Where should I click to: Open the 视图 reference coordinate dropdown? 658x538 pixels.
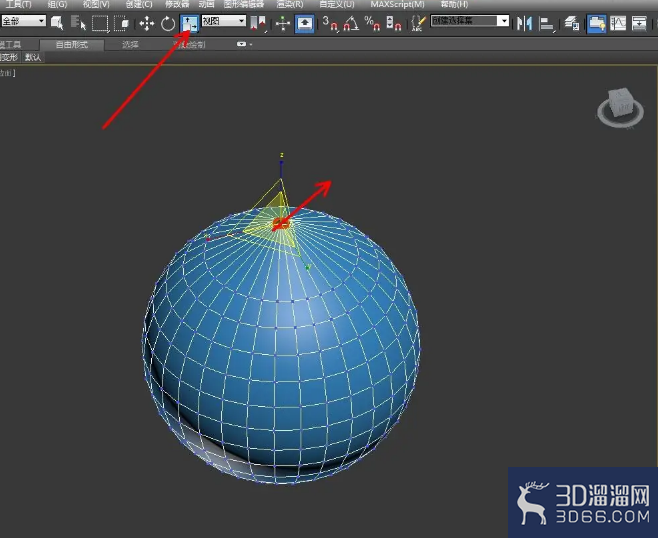pos(224,21)
